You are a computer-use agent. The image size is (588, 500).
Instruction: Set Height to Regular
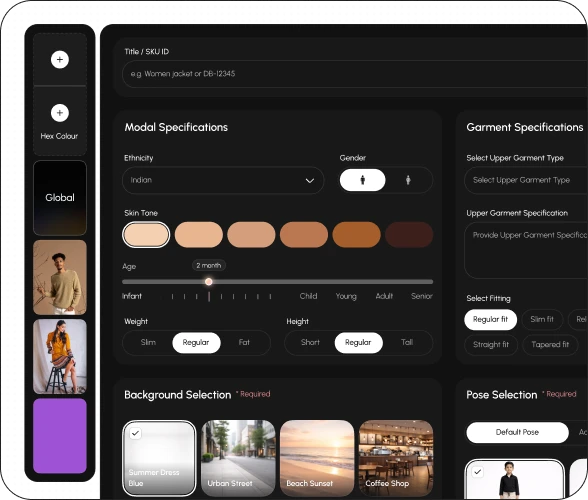tap(358, 342)
